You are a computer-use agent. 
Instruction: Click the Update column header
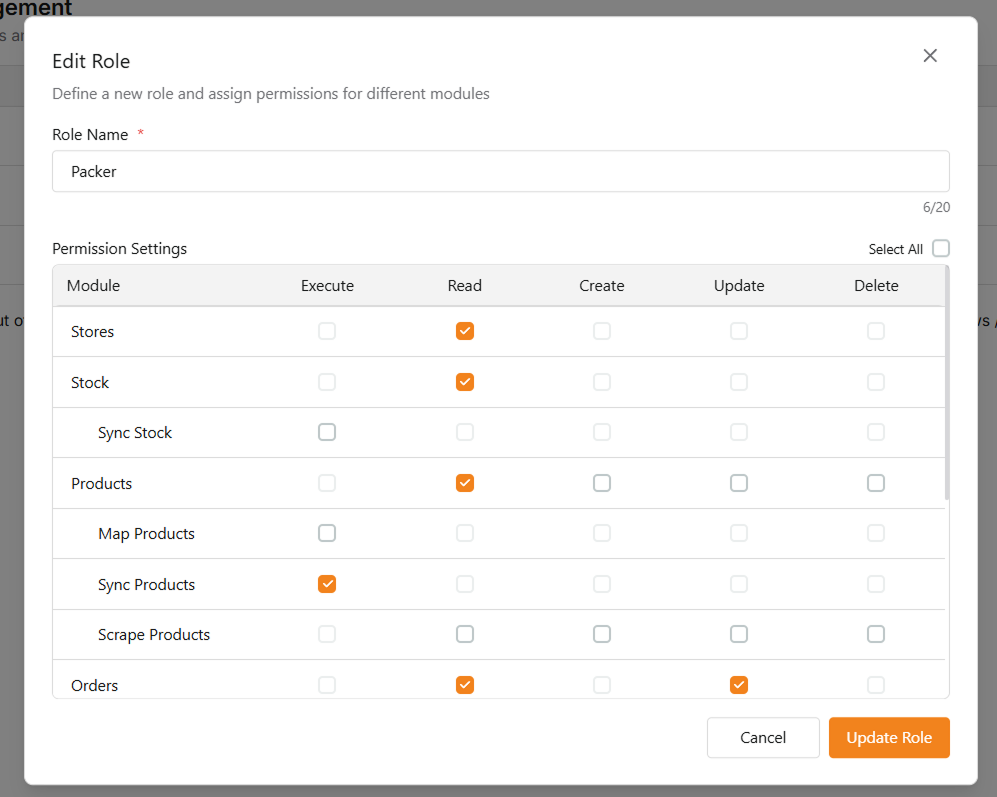point(739,286)
